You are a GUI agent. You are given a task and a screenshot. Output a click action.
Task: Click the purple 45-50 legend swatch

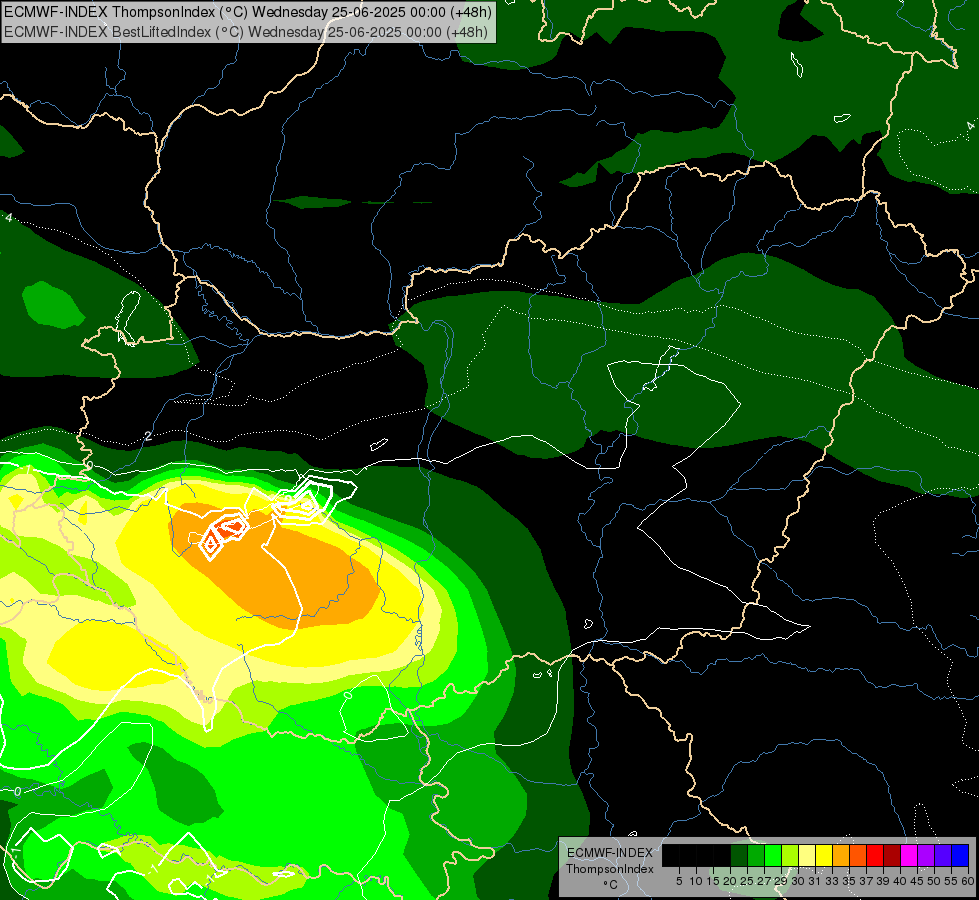click(926, 855)
